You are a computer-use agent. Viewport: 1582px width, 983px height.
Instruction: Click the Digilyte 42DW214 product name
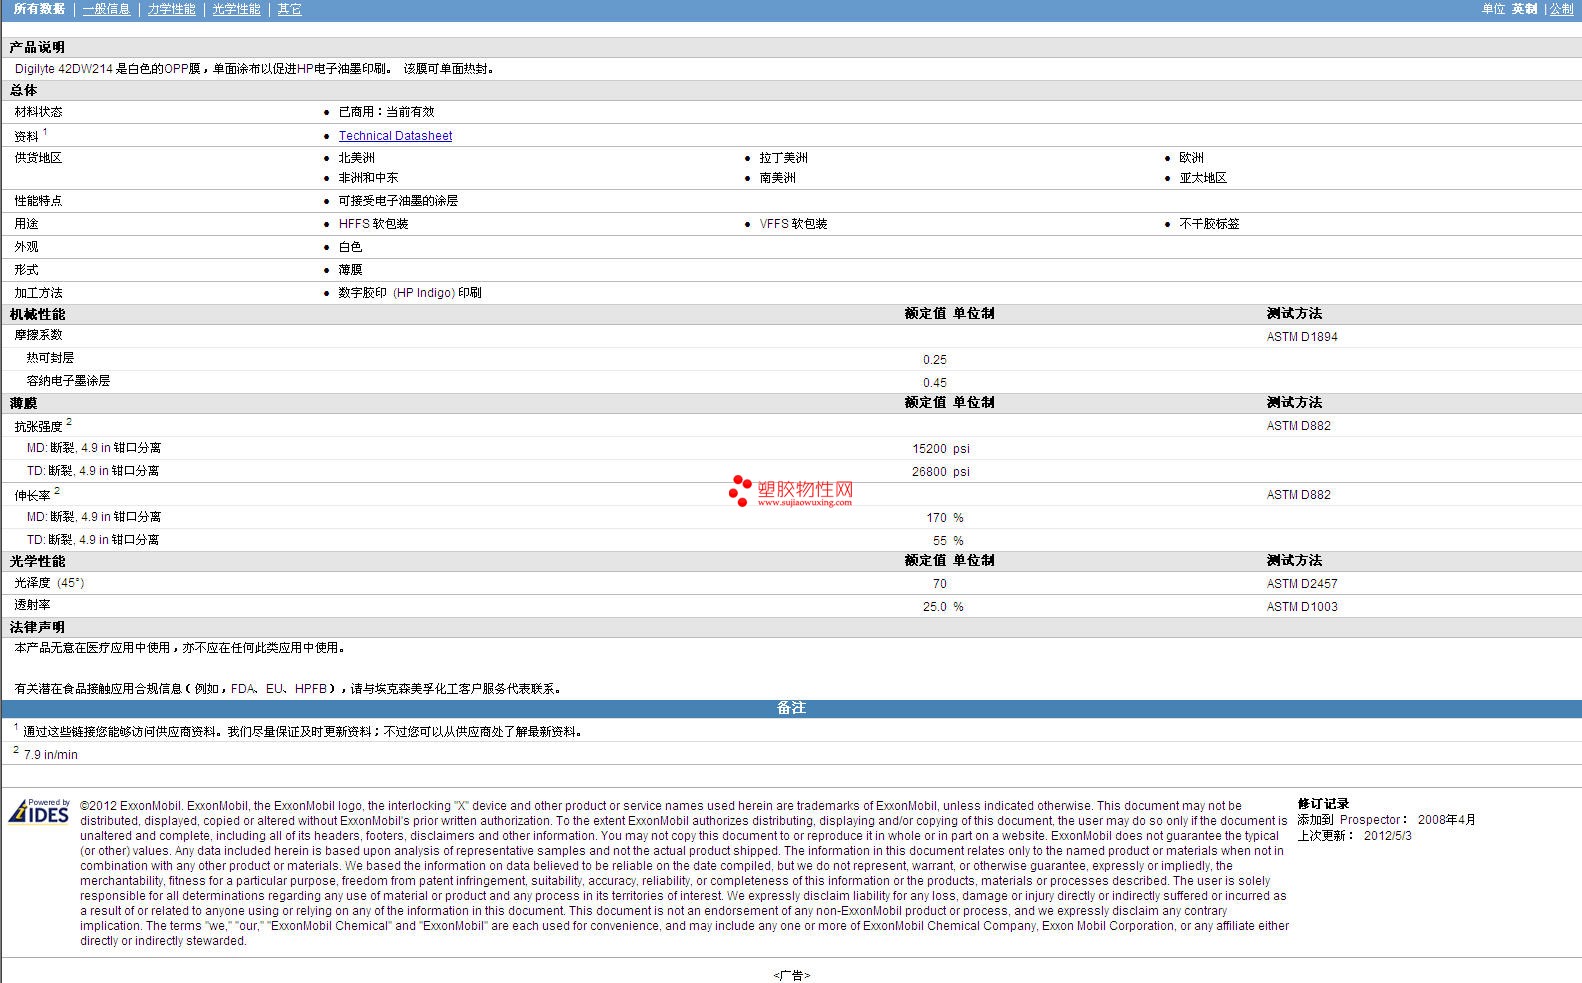click(64, 69)
